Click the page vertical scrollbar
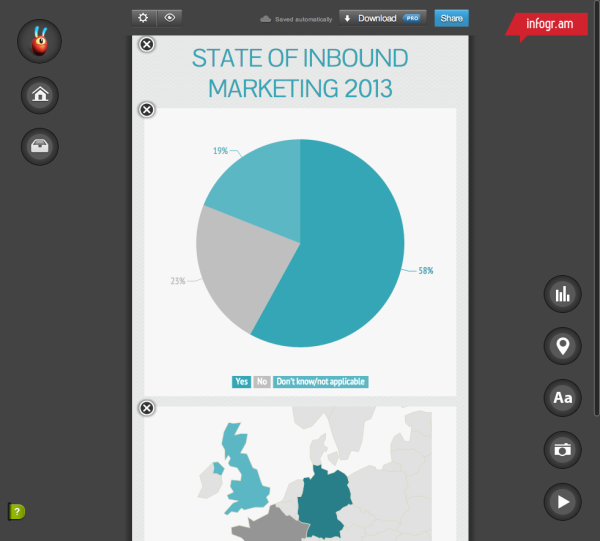This screenshot has height=541, width=600. point(596,207)
